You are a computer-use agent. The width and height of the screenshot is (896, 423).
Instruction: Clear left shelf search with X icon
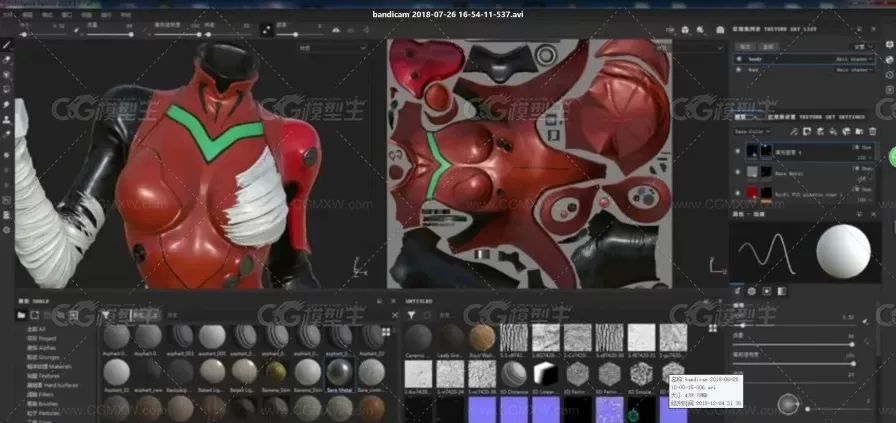[394, 315]
